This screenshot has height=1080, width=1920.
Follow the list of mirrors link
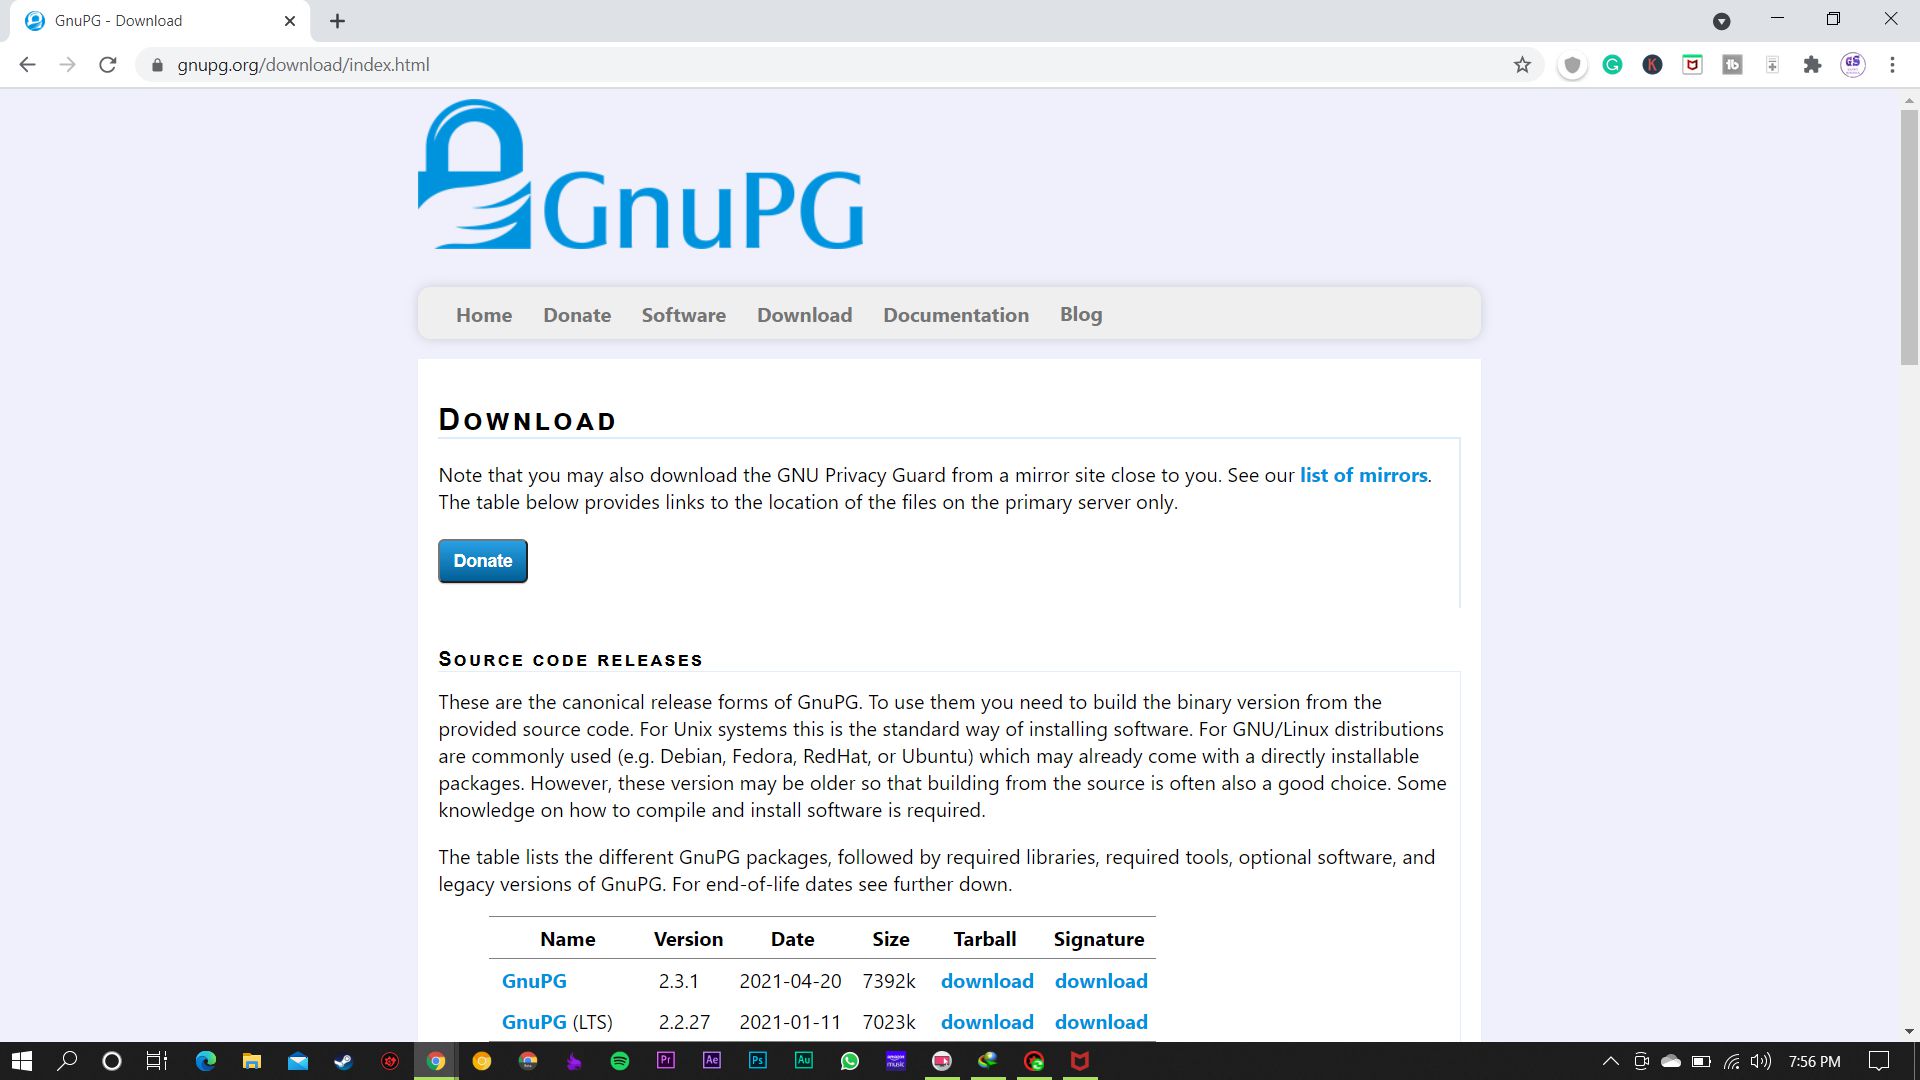pyautogui.click(x=1364, y=475)
